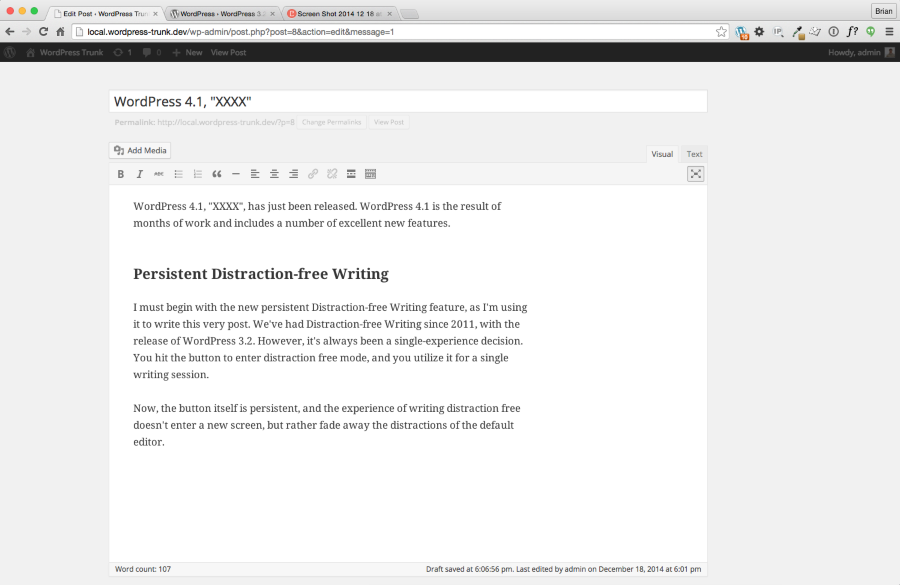Apply strikethrough formatting
The height and width of the screenshot is (585, 900).
pos(159,174)
